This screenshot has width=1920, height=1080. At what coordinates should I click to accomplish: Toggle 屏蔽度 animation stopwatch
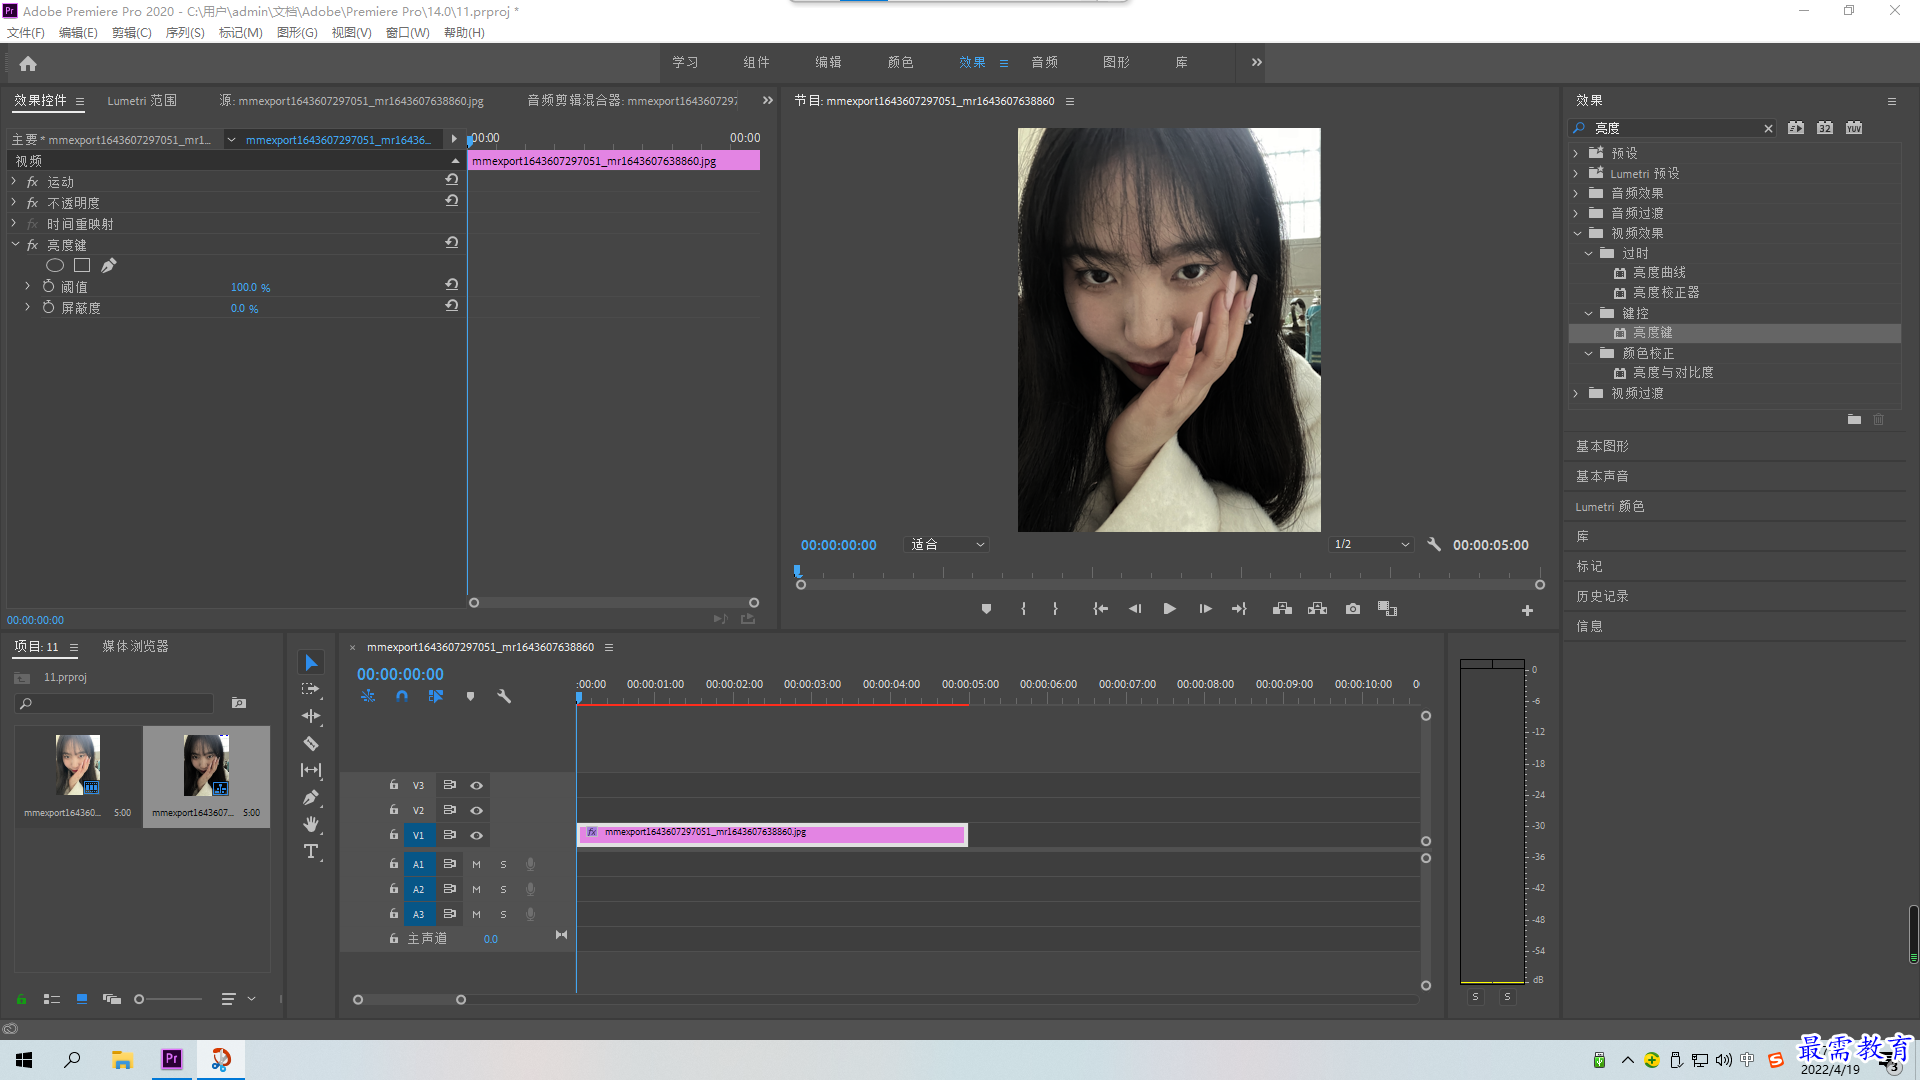tap(48, 307)
